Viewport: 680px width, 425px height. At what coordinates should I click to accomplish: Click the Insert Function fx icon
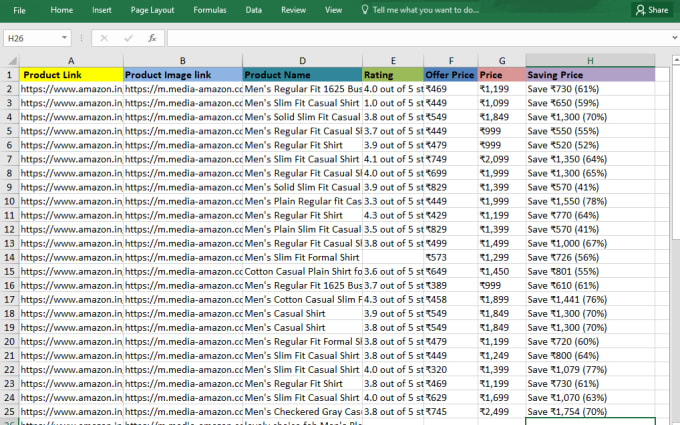click(x=152, y=38)
